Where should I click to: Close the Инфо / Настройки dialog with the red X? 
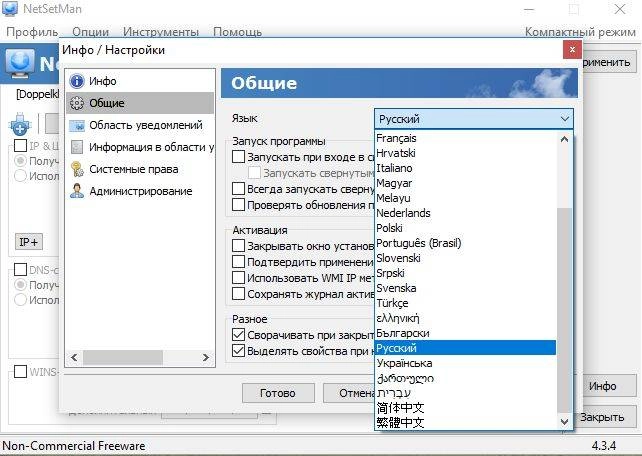click(x=572, y=50)
